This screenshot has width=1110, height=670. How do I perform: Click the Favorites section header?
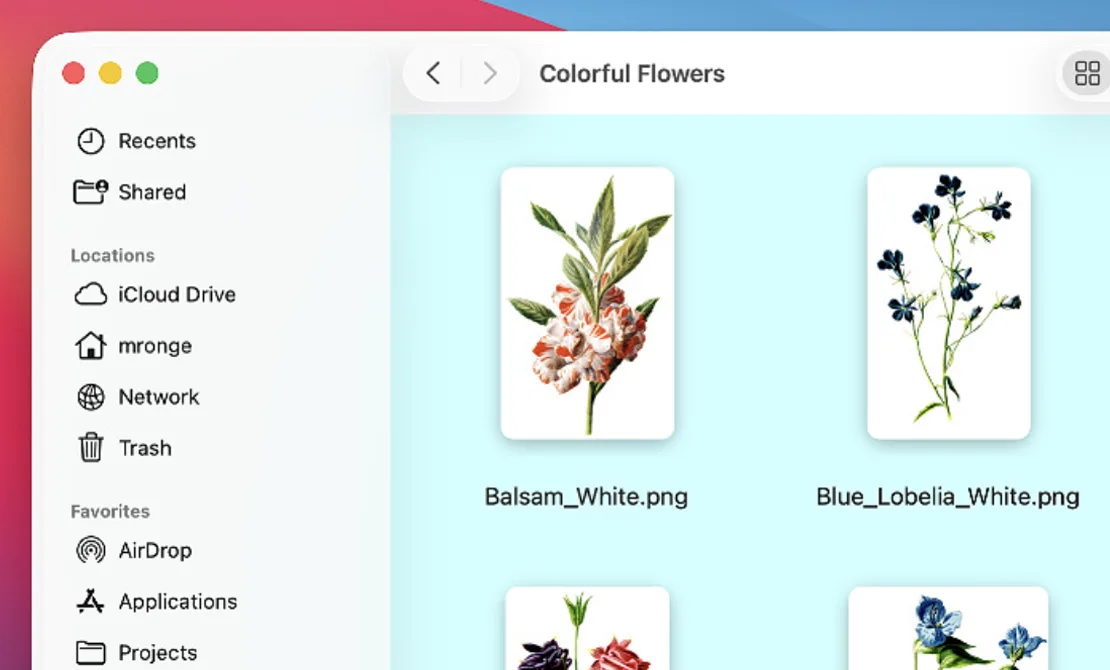click(110, 511)
